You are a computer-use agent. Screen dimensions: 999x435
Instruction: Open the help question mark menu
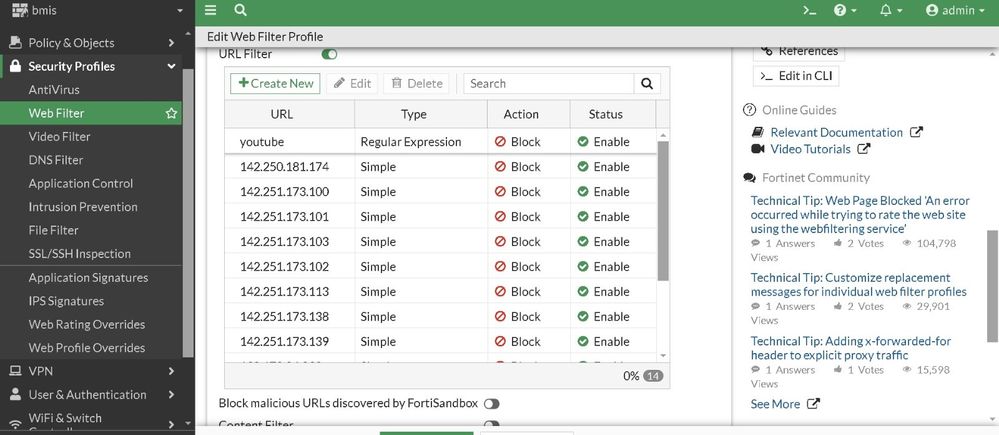(x=845, y=10)
